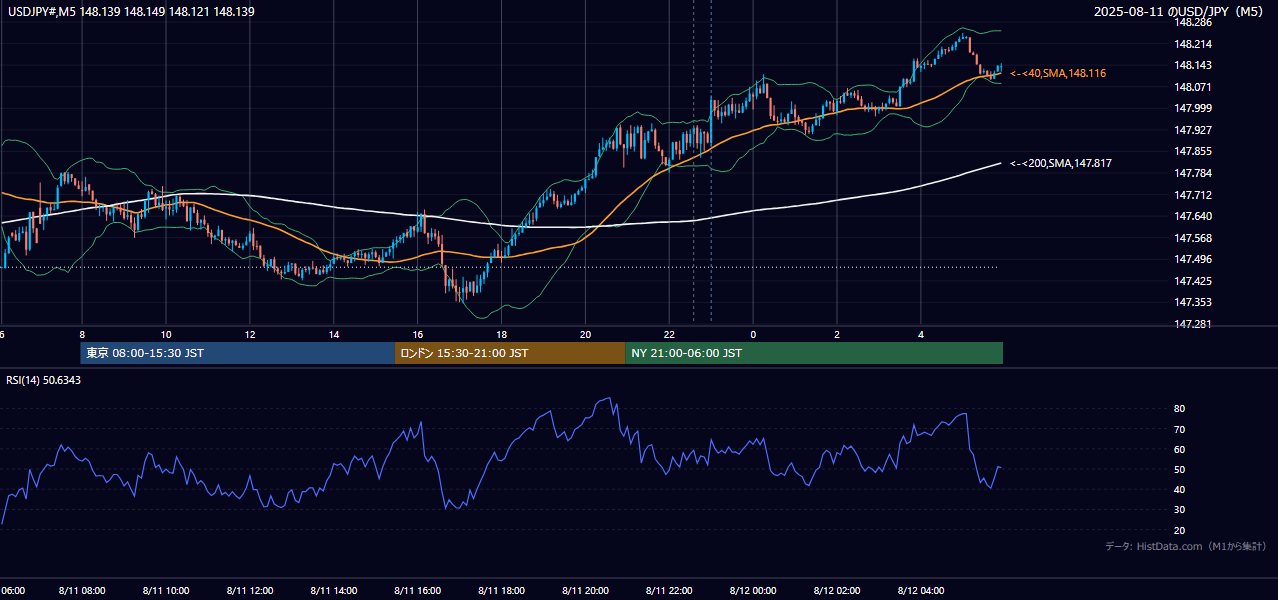
Task: Click RSI scale value 20
Action: [x=1179, y=530]
